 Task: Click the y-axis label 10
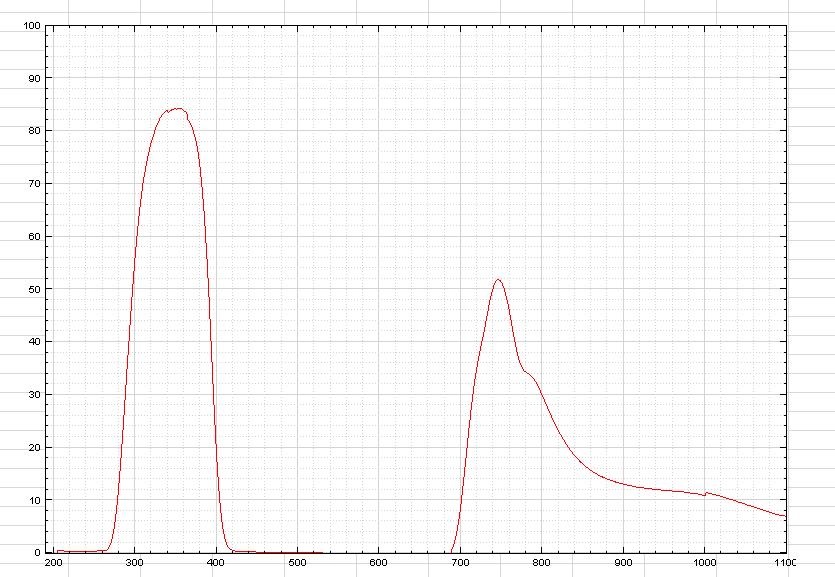tap(34, 500)
